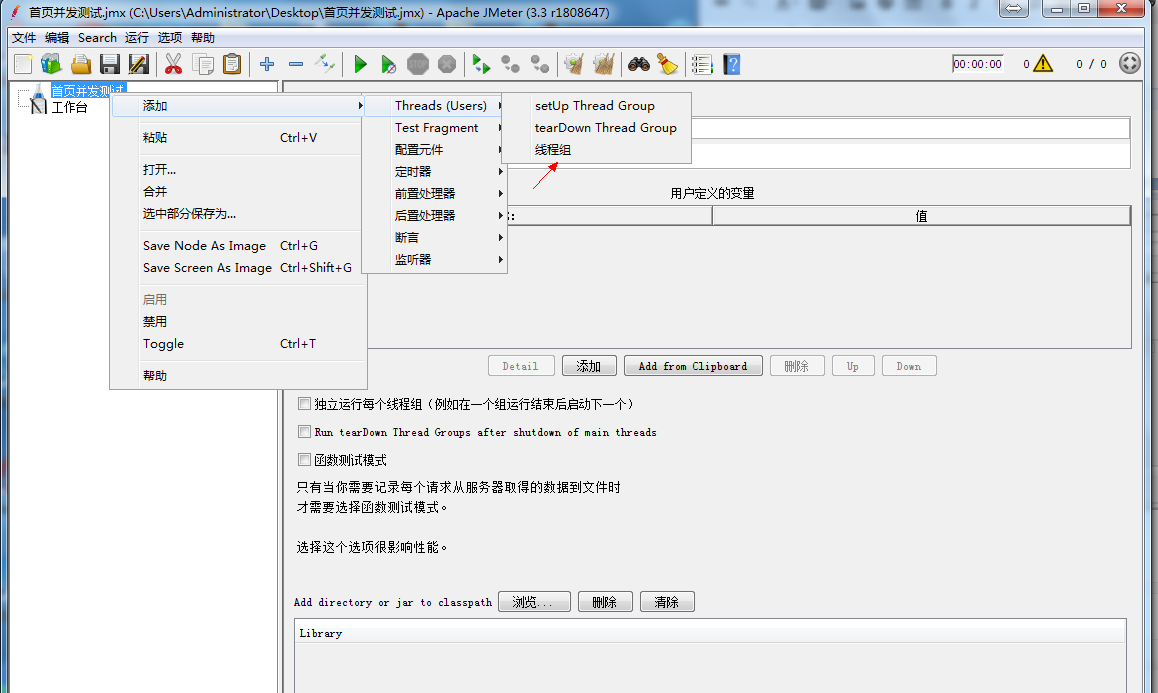Choose Save Node As Image
1158x693 pixels.
click(239, 245)
